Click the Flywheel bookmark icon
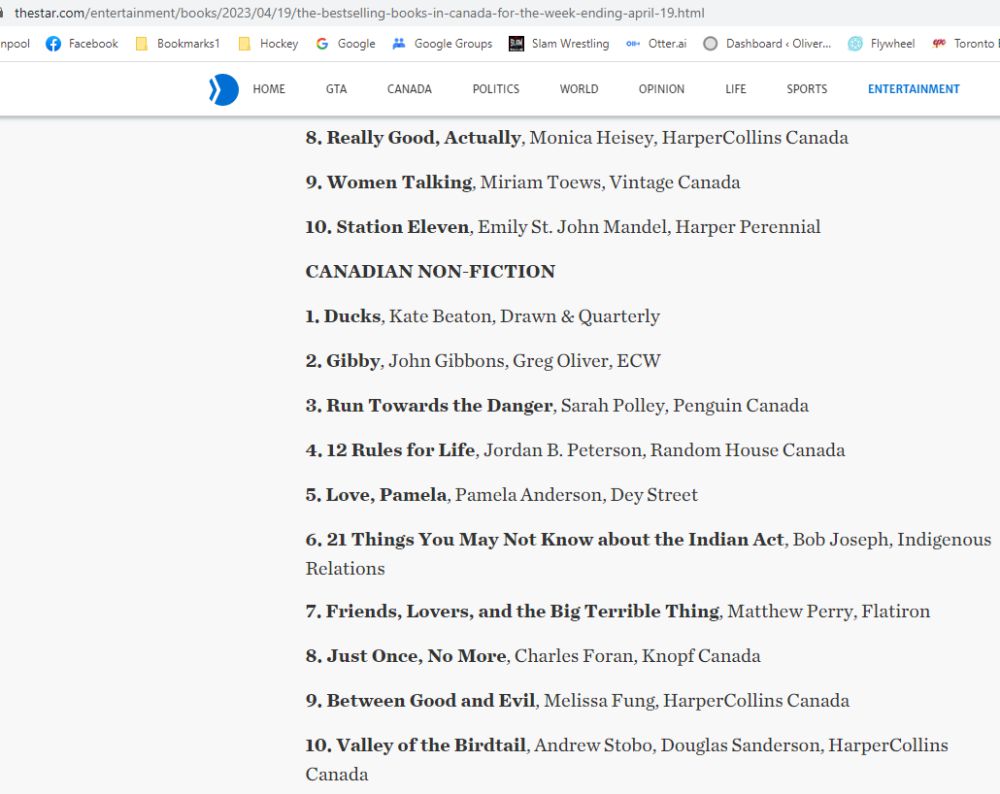 [855, 43]
